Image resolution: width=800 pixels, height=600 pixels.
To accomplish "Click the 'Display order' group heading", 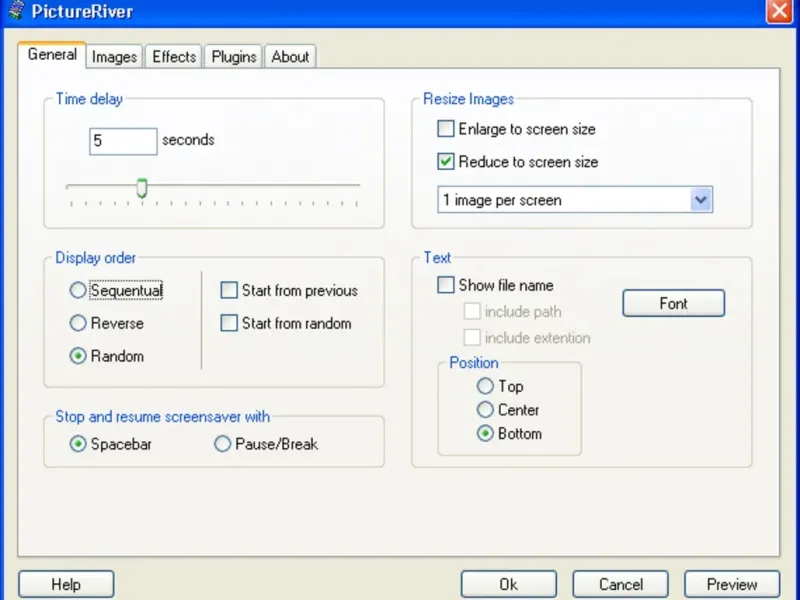I will pyautogui.click(x=95, y=258).
